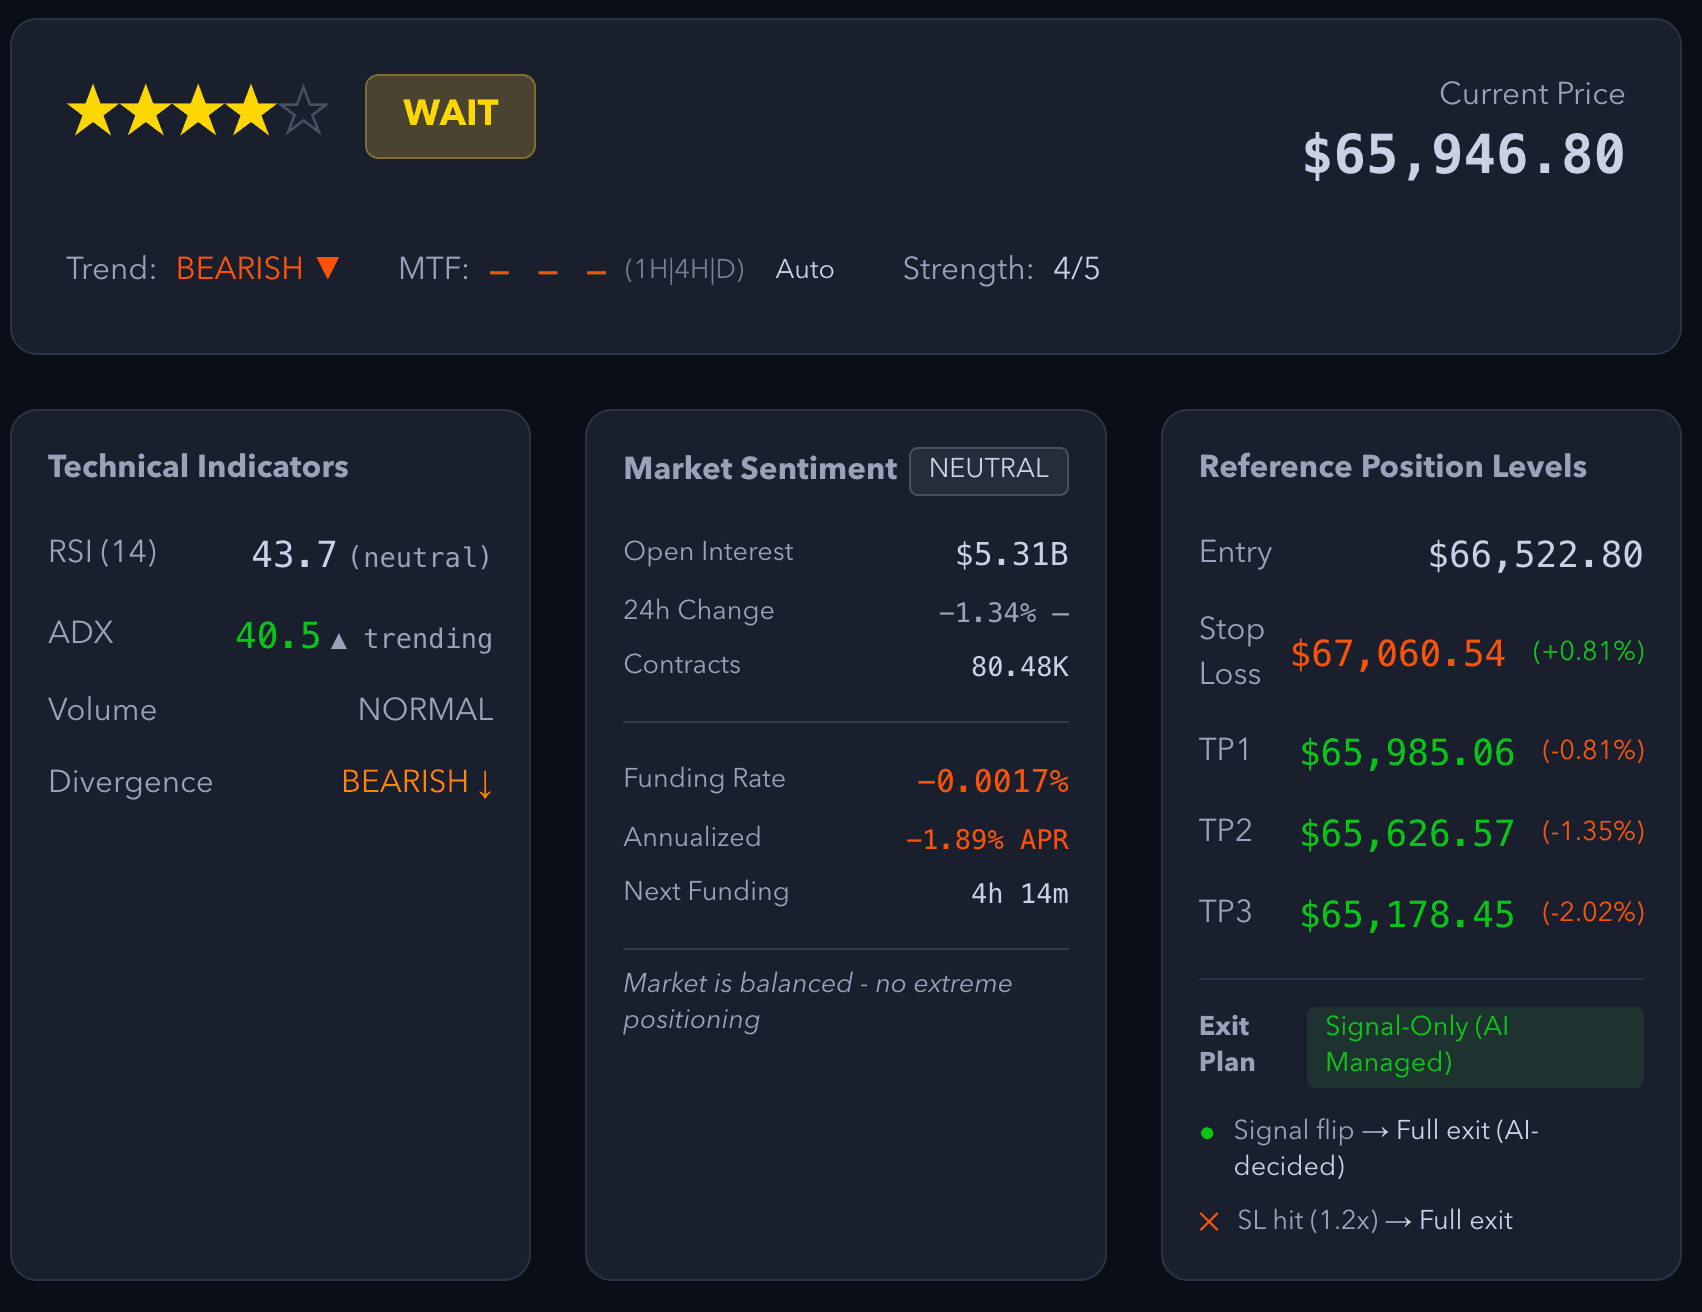The image size is (1702, 1312).
Task: Select the downward arrow after BEARISH divergence
Action: click(x=485, y=784)
